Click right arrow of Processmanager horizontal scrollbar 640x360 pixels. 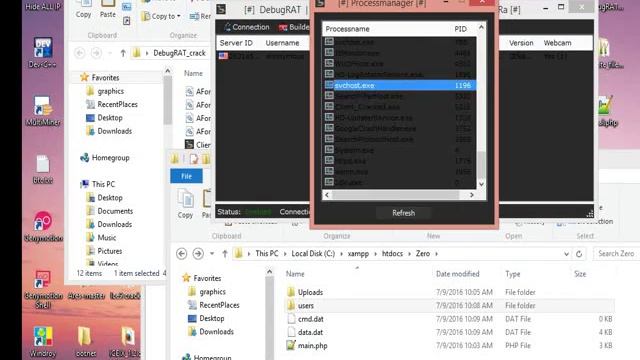pyautogui.click(x=472, y=195)
